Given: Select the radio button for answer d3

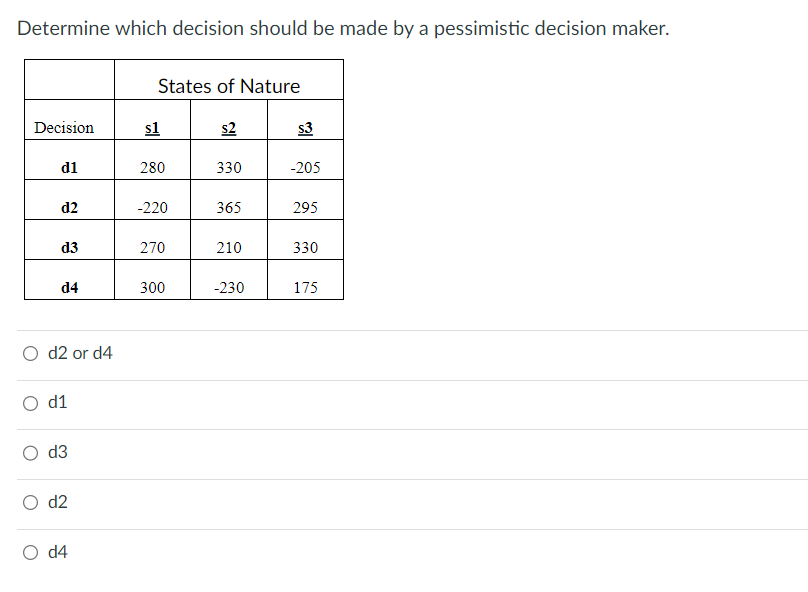Looking at the screenshot, I should pos(31,452).
